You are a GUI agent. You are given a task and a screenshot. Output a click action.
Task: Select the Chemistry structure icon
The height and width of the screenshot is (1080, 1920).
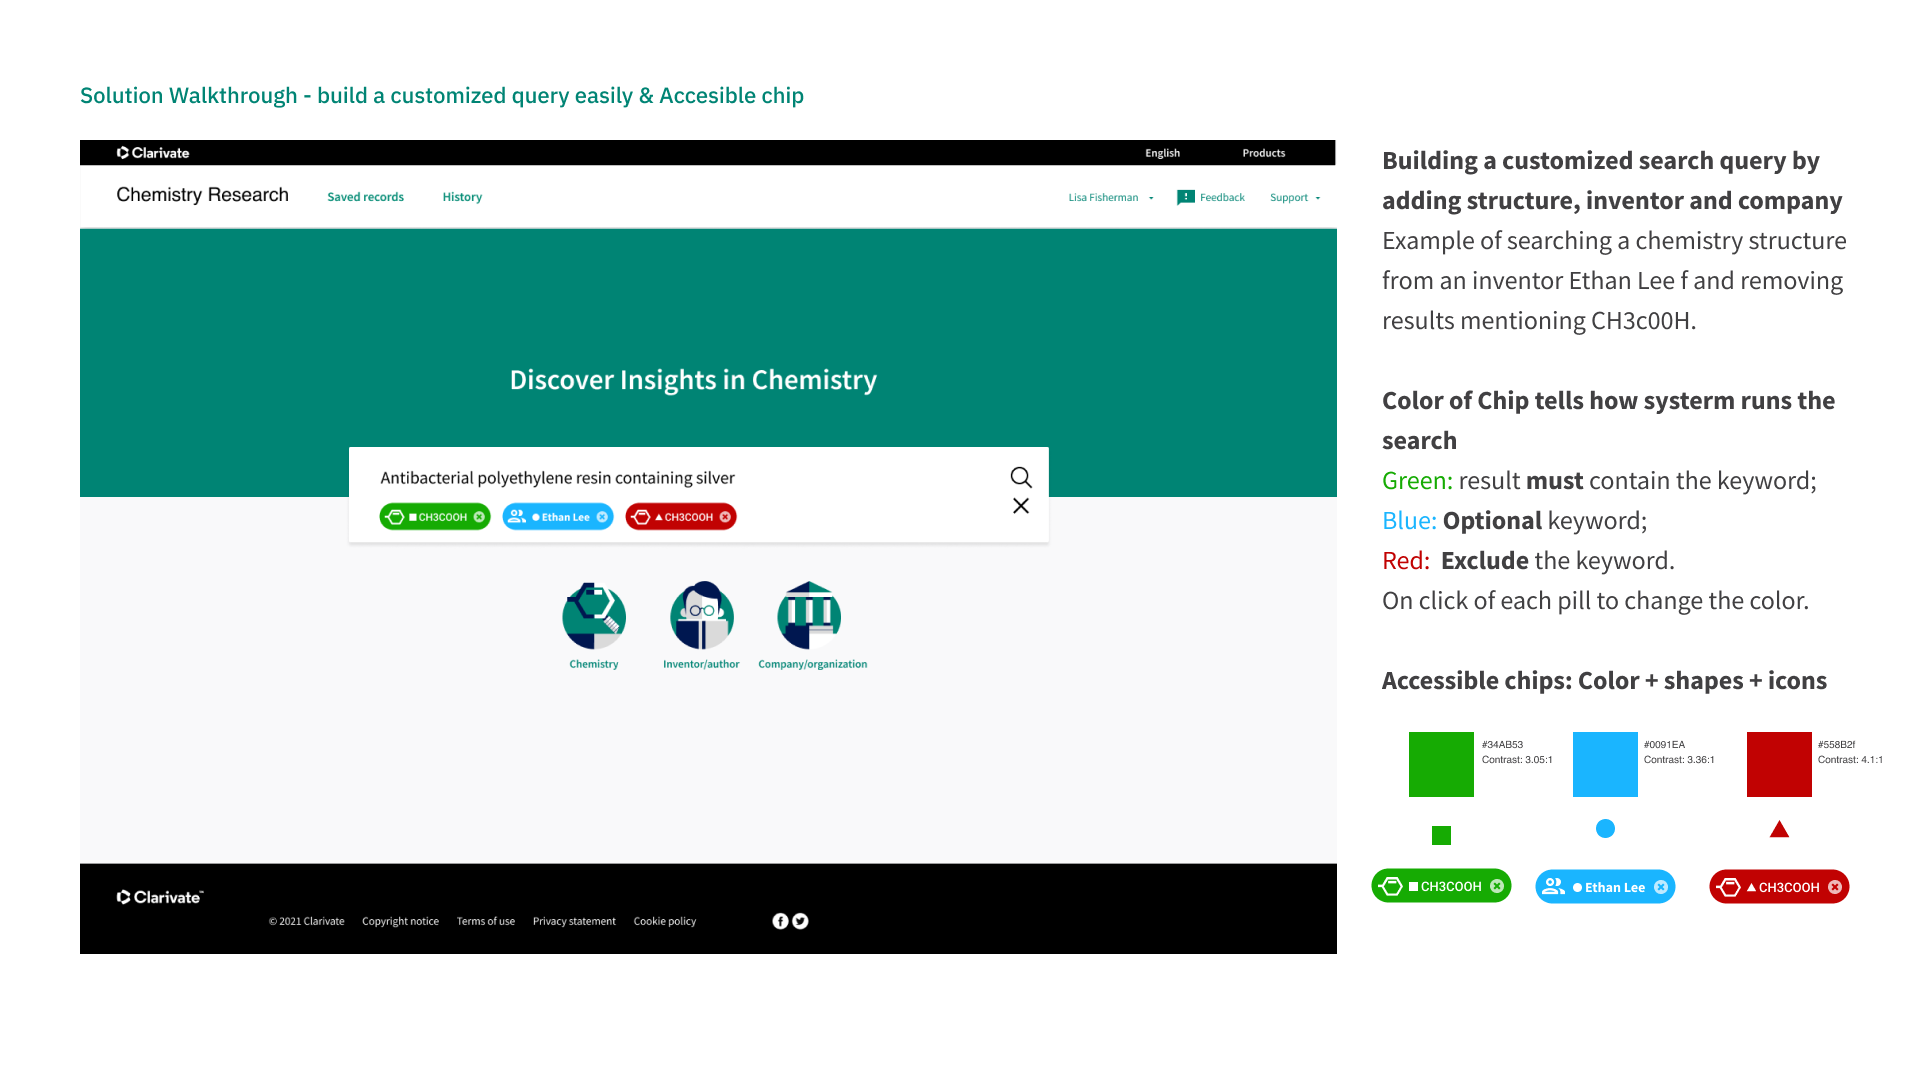(594, 616)
